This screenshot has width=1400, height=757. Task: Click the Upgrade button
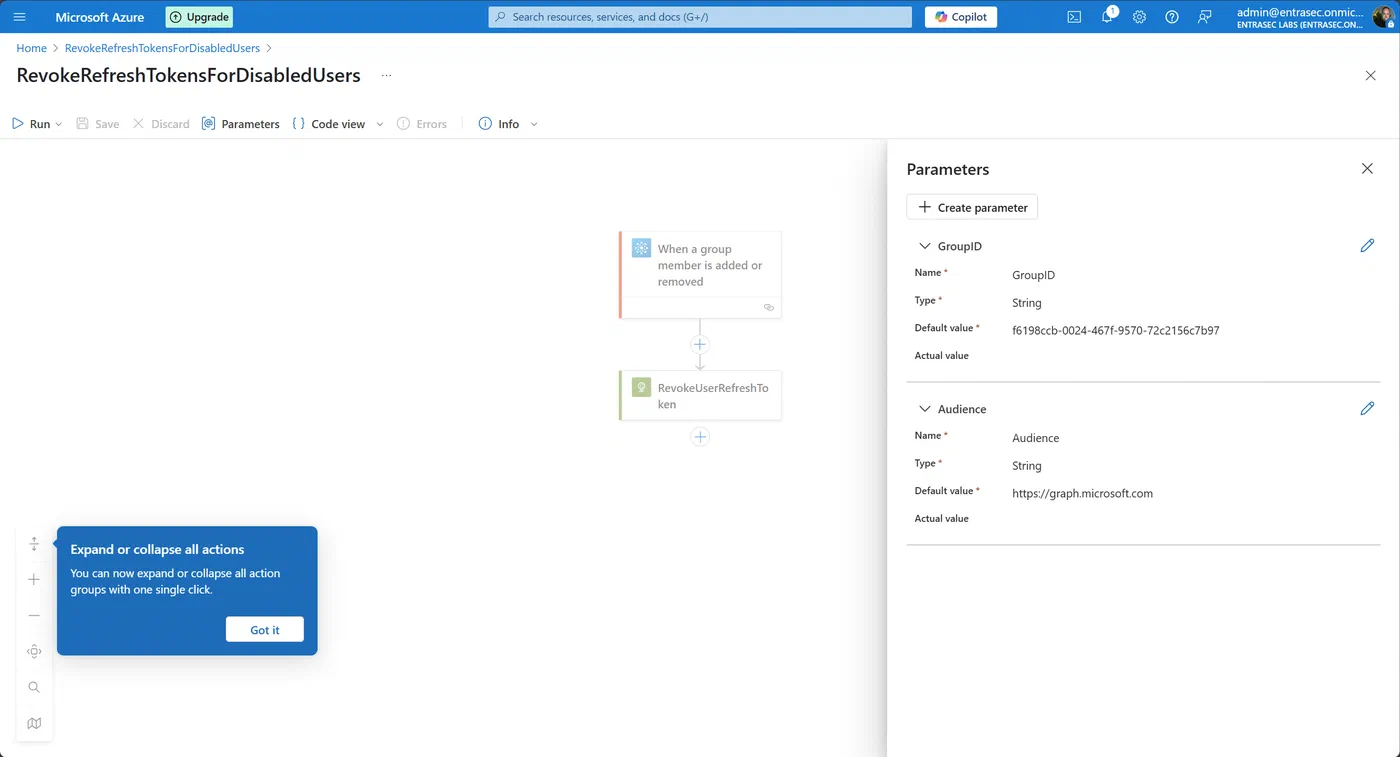point(200,17)
